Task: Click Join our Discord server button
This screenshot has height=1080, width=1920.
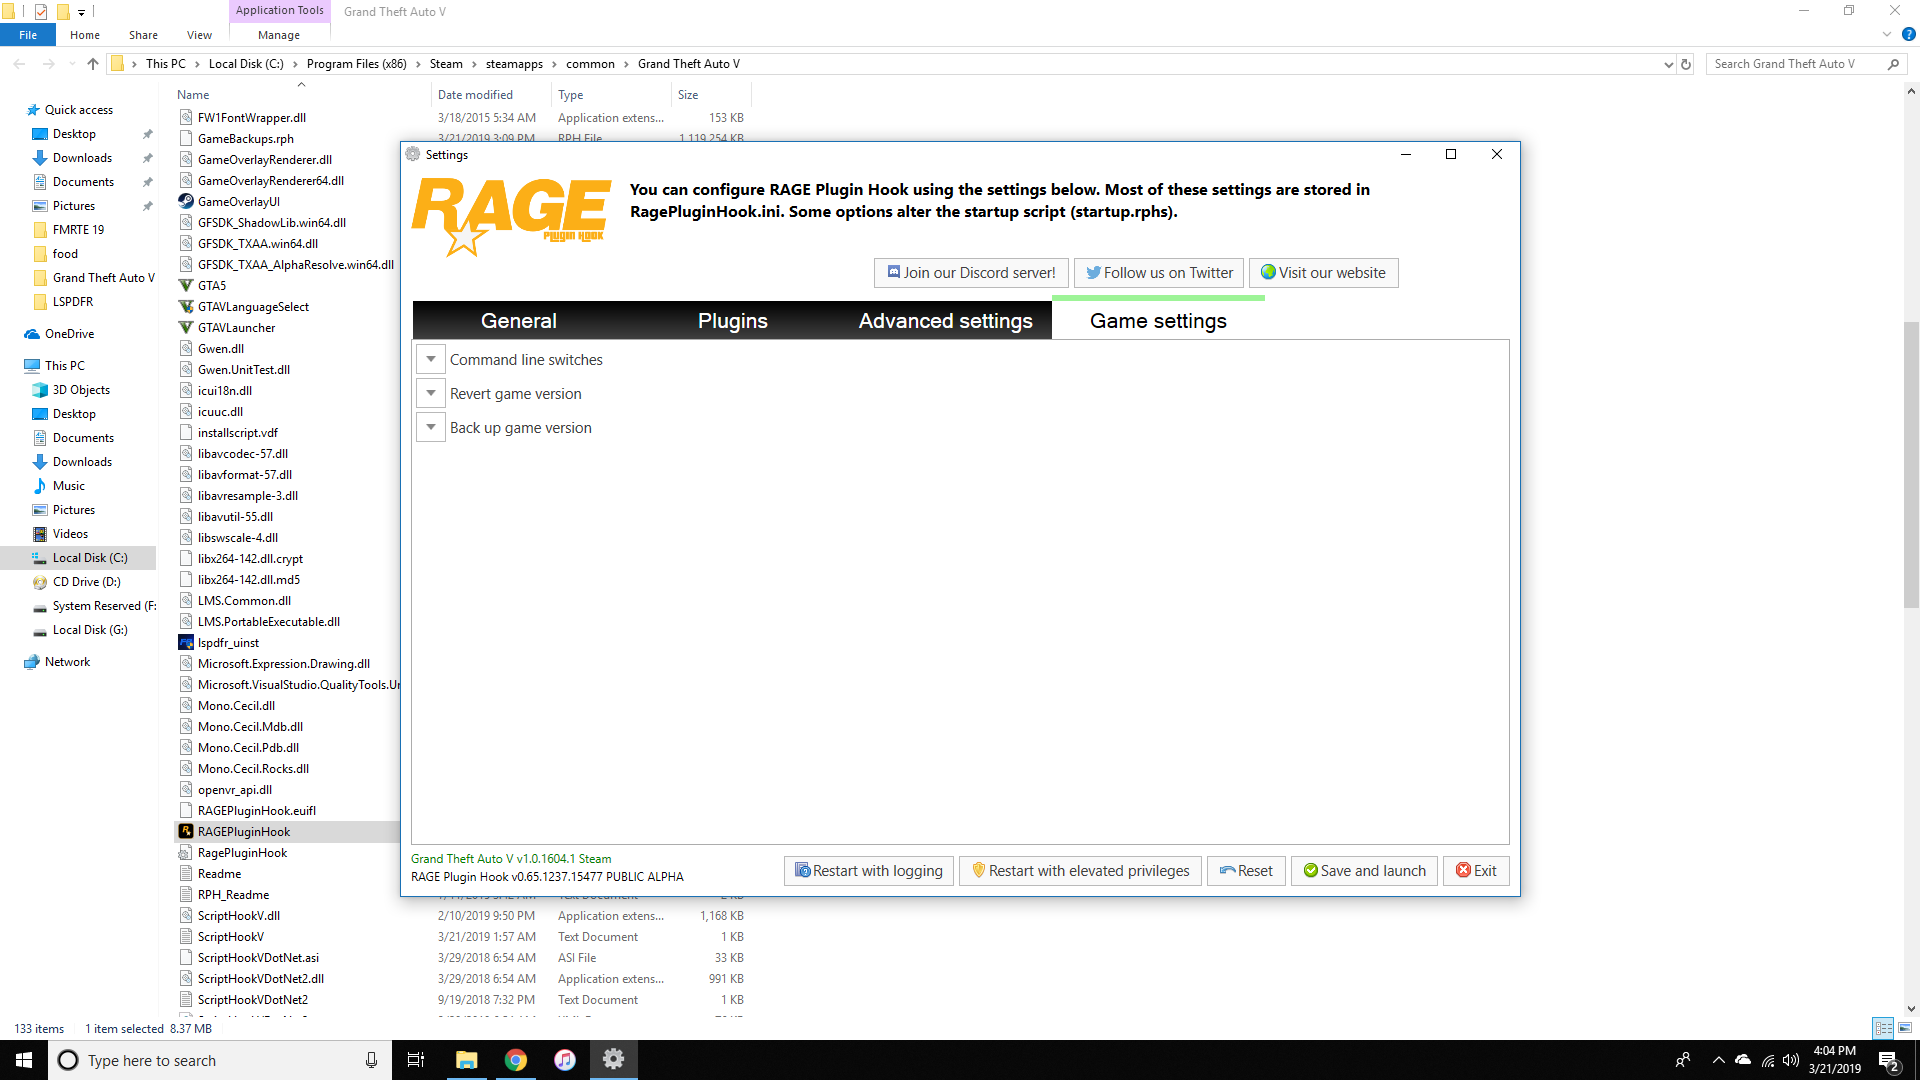Action: pos(971,273)
